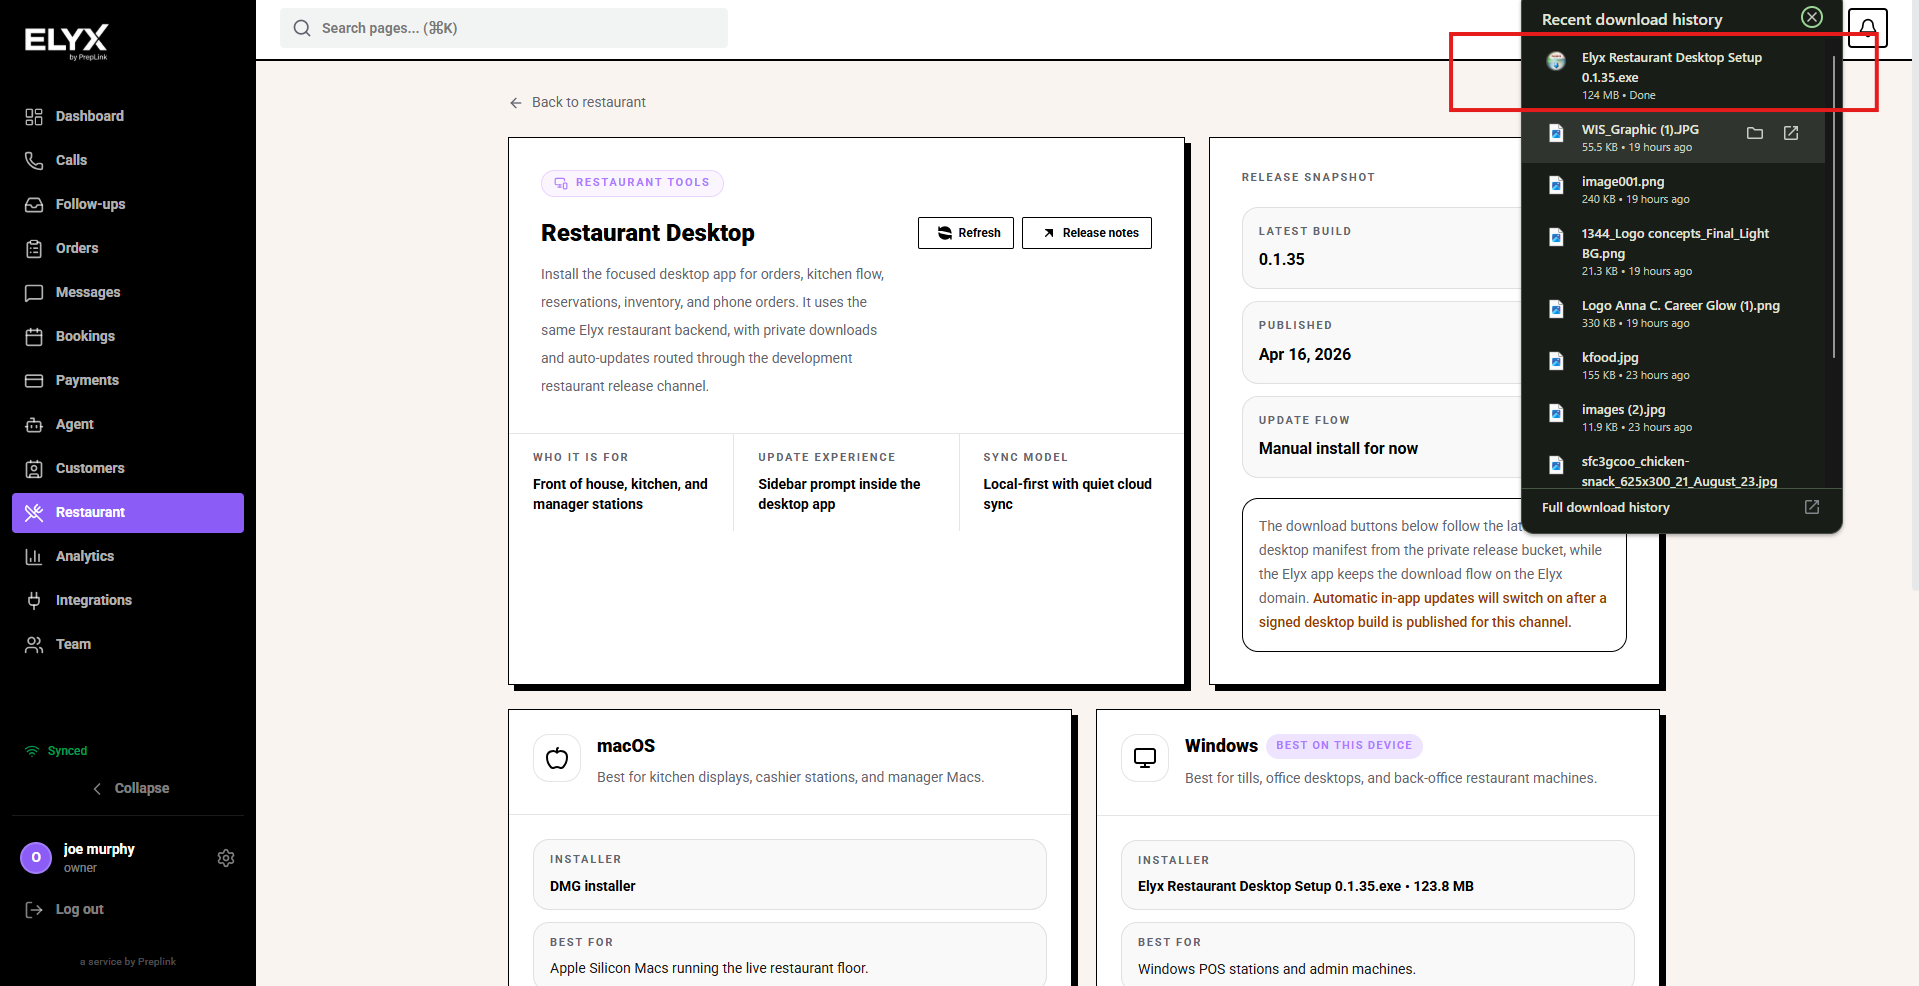Open account settings gear icon
Viewport: 1919px width, 986px height.
tap(226, 858)
